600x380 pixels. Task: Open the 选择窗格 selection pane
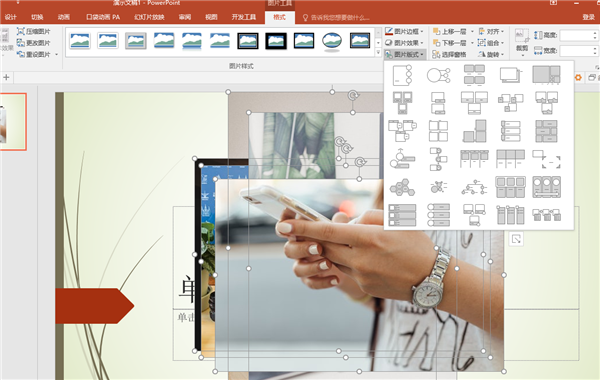pos(449,54)
